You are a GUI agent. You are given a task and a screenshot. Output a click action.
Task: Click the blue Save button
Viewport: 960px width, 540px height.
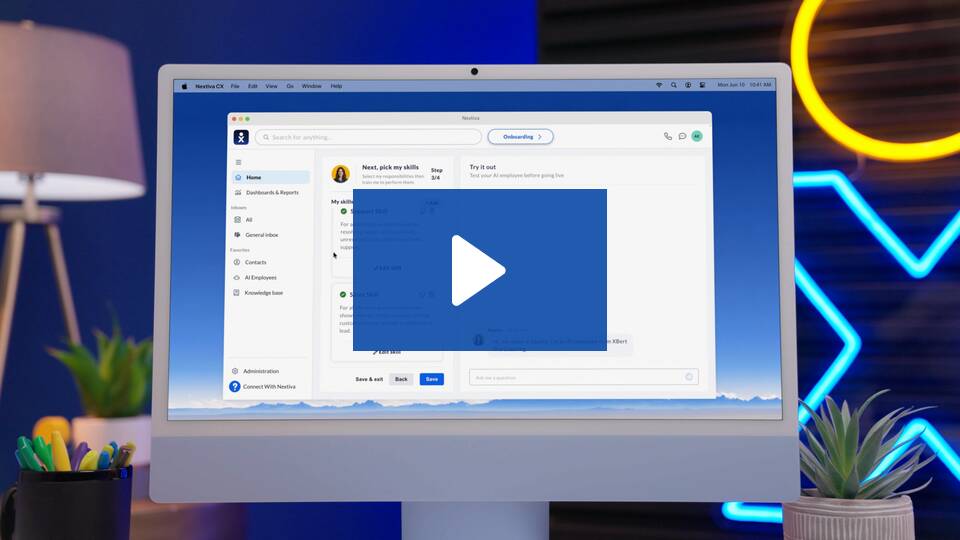432,379
